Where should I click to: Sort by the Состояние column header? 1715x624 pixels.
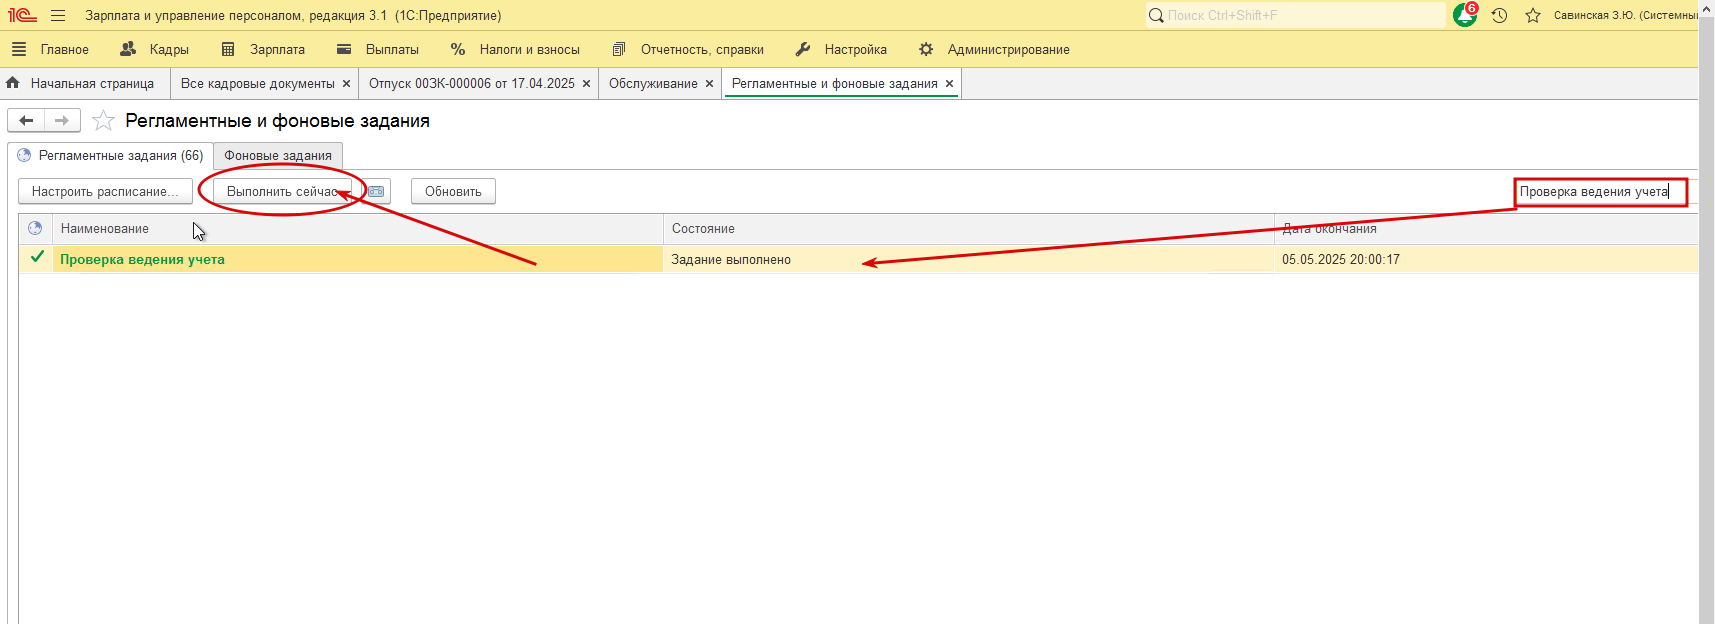coord(703,229)
